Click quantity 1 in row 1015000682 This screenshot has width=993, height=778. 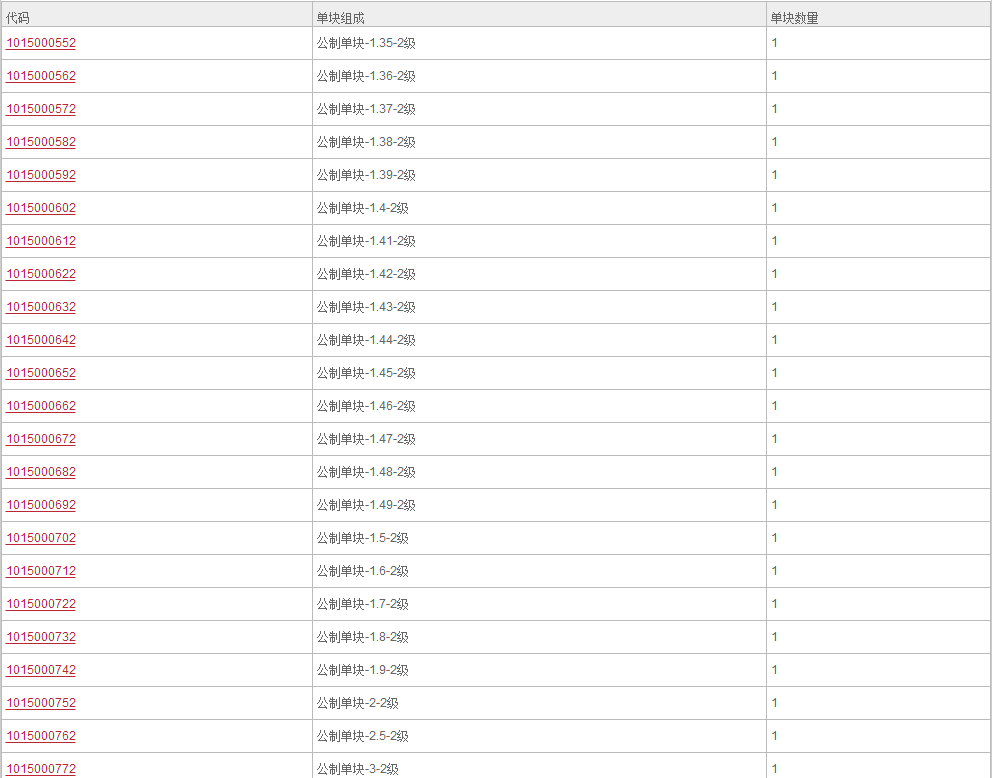[775, 472]
